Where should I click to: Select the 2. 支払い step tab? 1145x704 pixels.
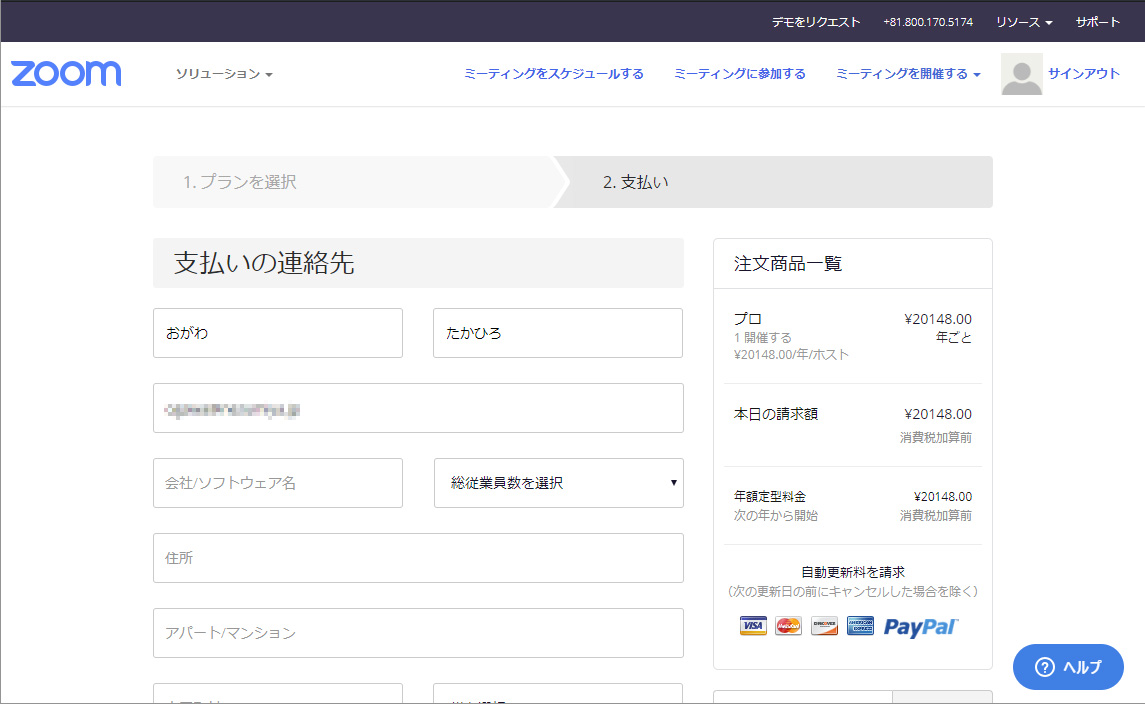(636, 182)
